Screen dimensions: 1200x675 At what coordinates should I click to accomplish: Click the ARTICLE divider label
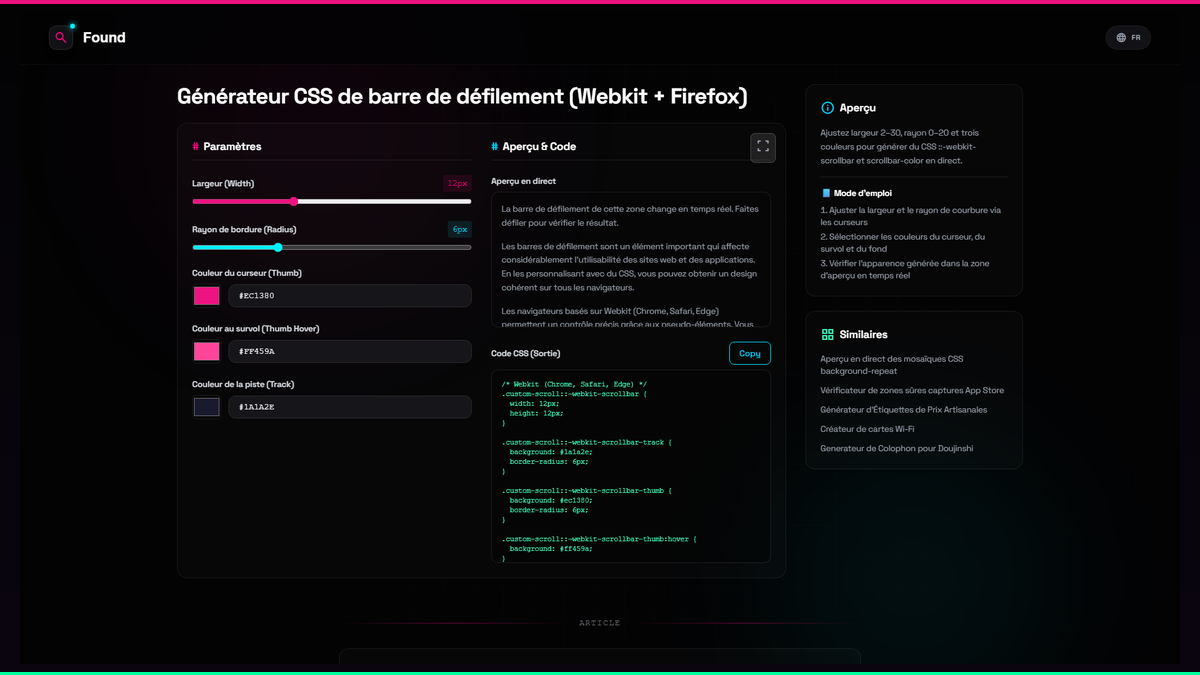click(600, 623)
